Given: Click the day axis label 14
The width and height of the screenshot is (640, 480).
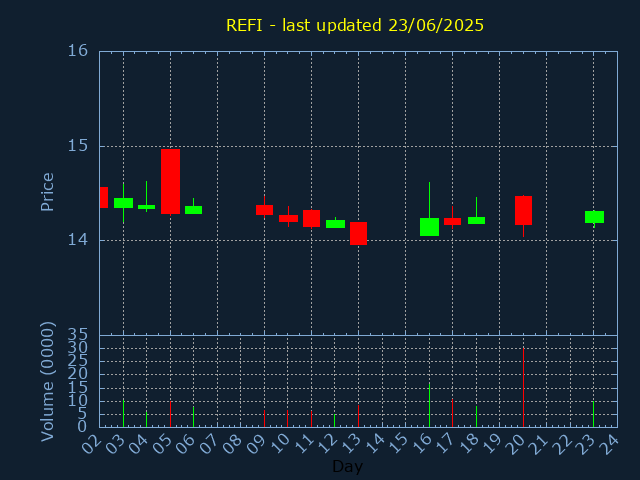Looking at the screenshot, I should pos(373,444).
